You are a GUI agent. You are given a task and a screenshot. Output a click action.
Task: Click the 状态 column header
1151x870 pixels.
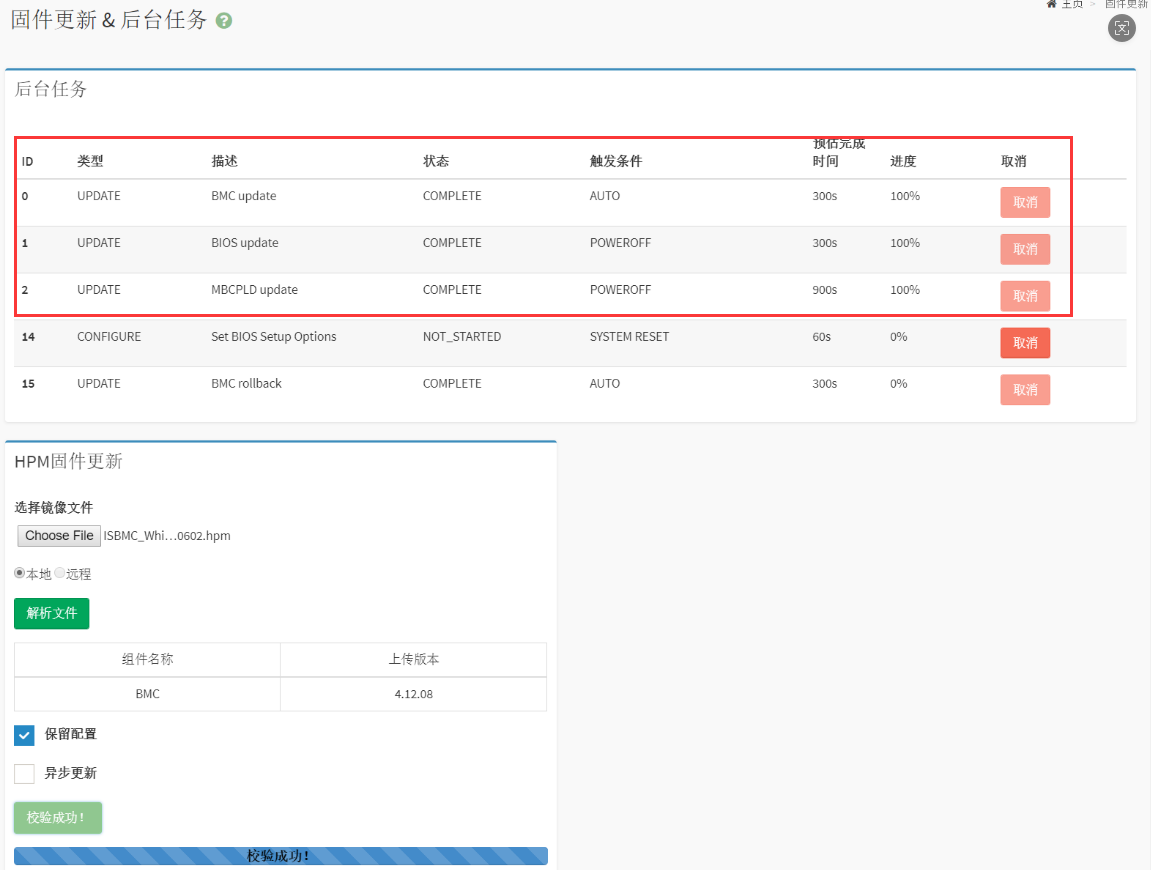pos(436,161)
